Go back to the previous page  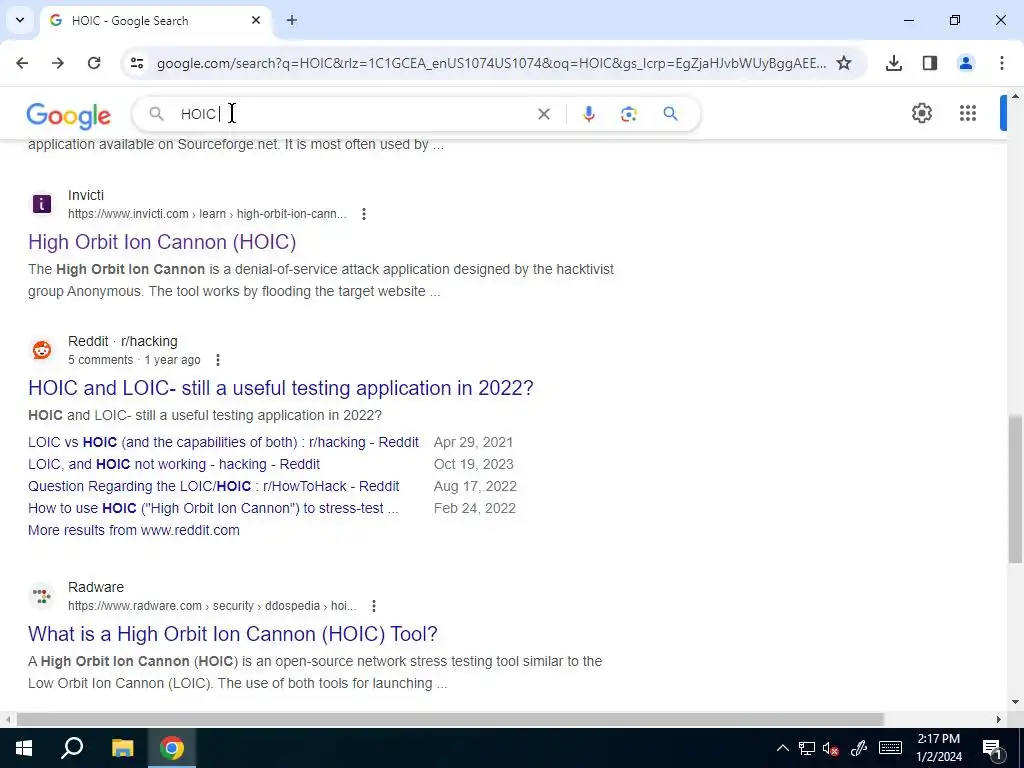tap(22, 63)
